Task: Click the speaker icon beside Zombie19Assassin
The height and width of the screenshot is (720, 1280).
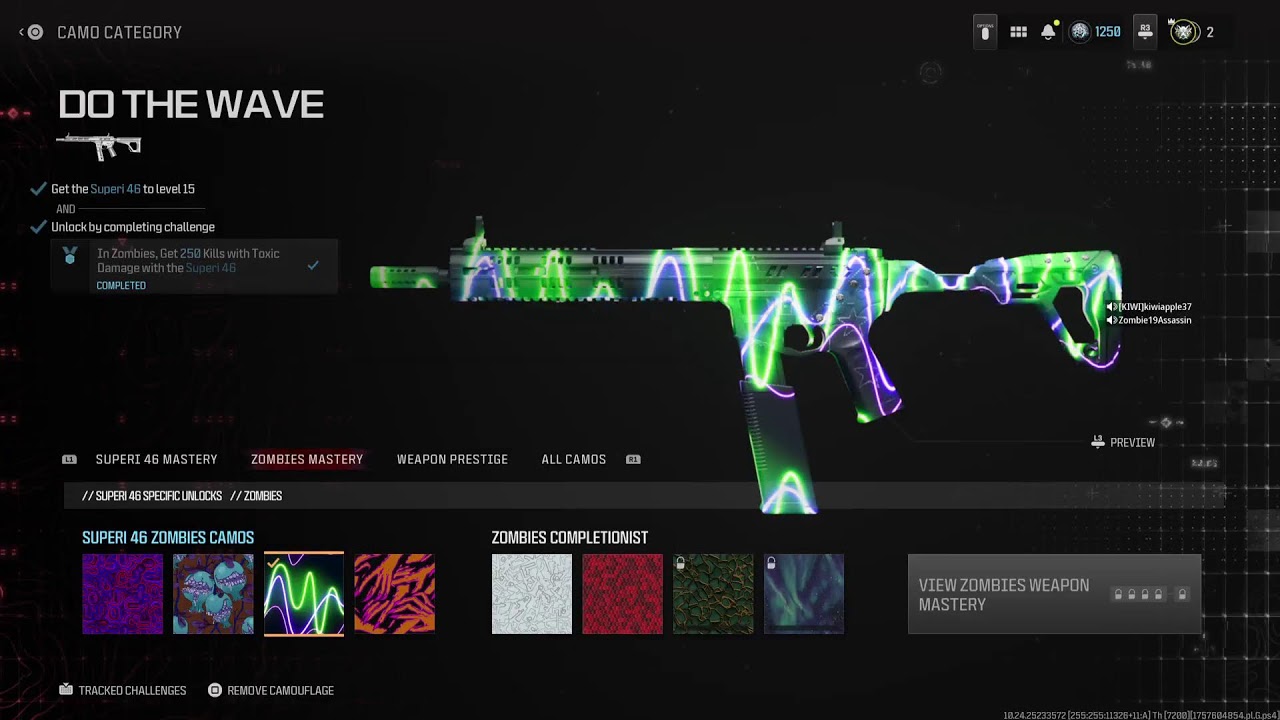Action: pyautogui.click(x=1111, y=320)
